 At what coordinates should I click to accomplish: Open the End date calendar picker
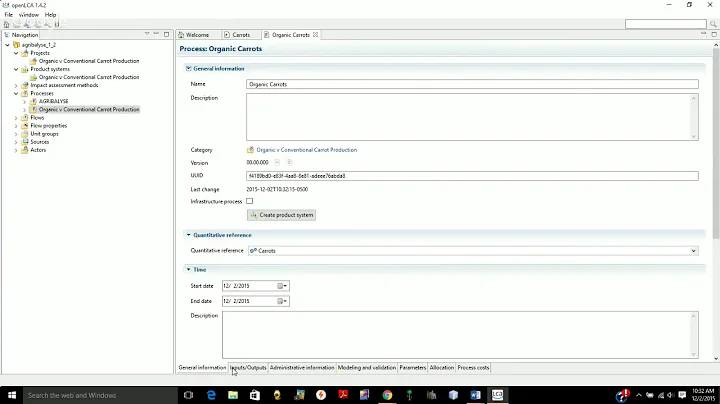click(x=282, y=301)
